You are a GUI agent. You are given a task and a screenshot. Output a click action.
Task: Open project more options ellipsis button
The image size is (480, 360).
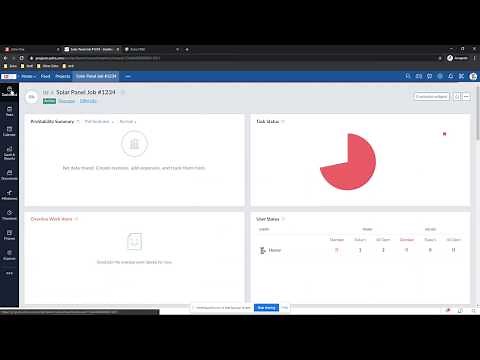pos(466,97)
